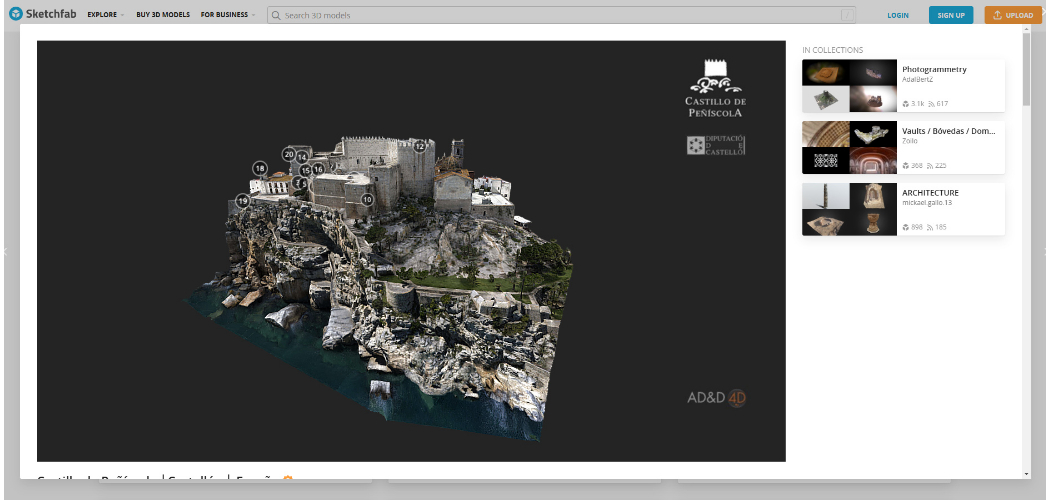Click the page vertical scrollbar thumb

click(x=1026, y=70)
